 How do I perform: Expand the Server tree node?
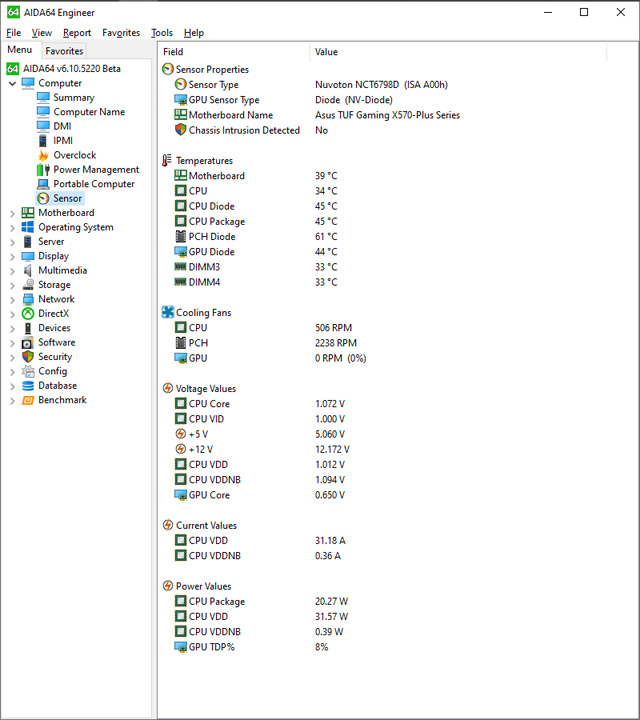pos(12,242)
